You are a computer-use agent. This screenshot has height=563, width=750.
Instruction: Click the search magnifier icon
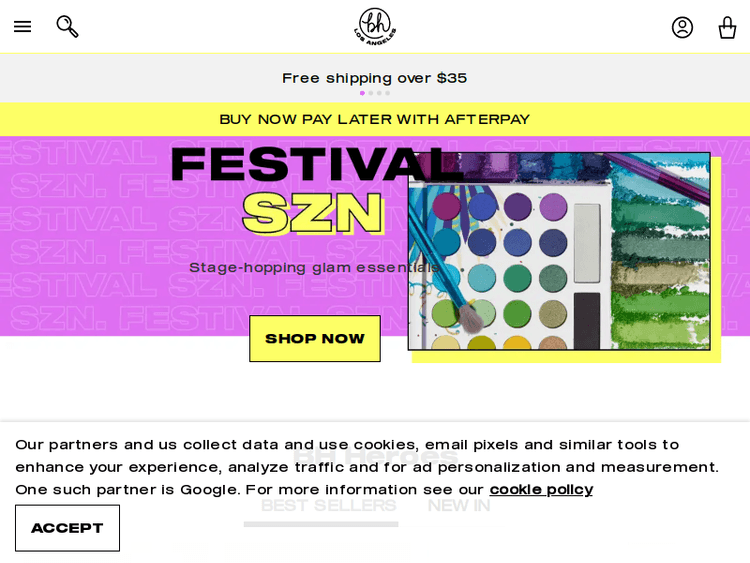coord(67,27)
